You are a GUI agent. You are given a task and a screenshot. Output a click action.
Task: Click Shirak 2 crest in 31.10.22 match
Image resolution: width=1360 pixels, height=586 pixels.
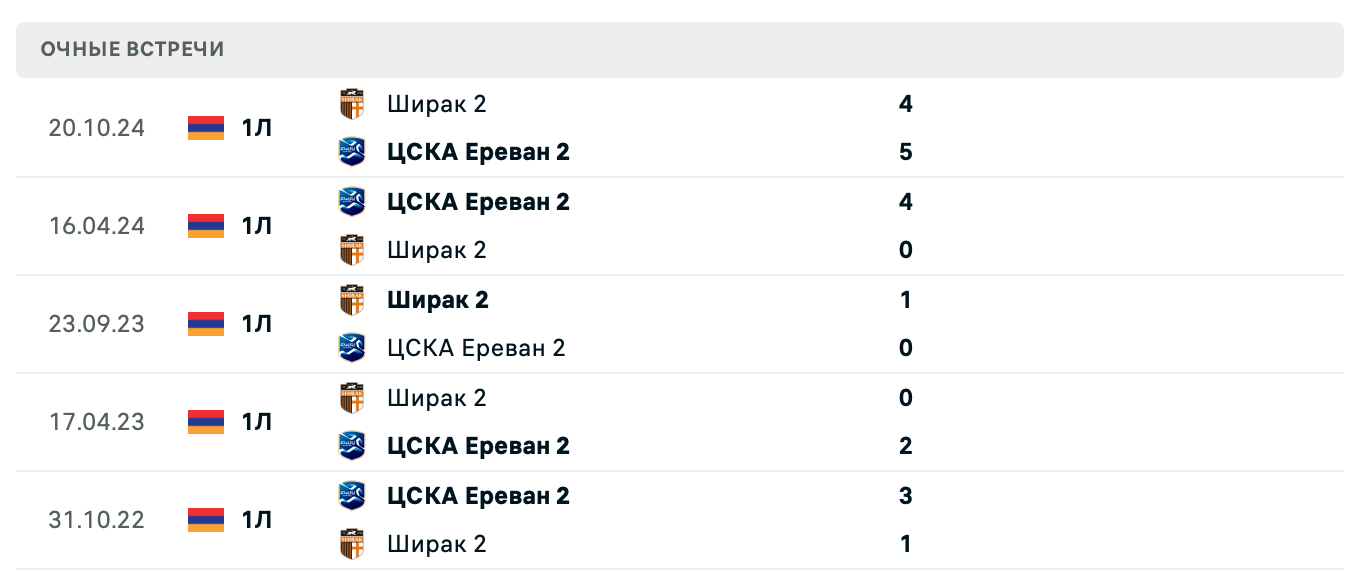[x=352, y=544]
